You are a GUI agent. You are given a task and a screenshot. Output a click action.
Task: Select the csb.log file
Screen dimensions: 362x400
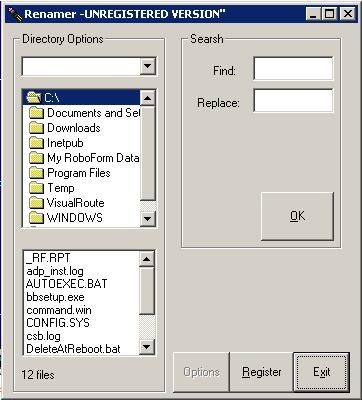tap(43, 336)
